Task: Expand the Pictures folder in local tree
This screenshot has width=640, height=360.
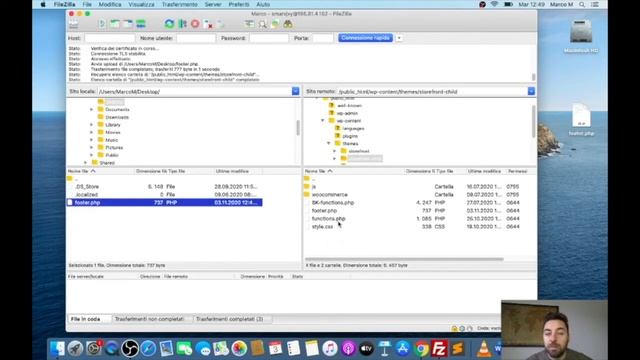Action: tap(91, 148)
